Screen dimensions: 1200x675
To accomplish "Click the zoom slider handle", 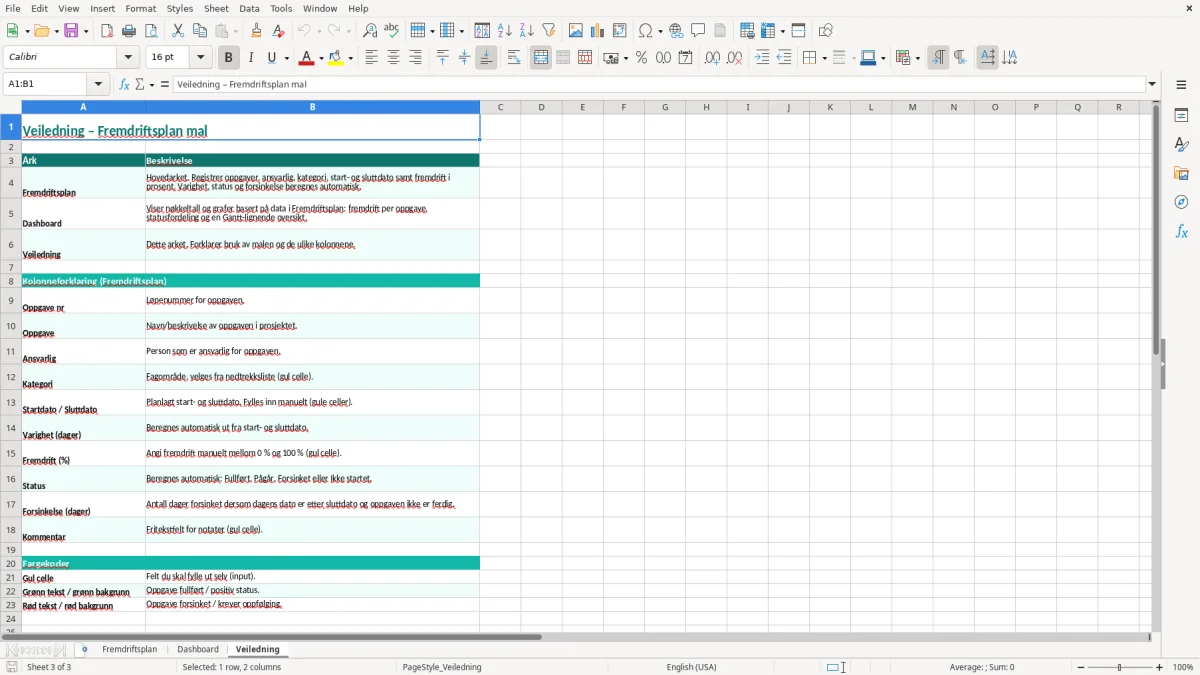I will point(1120,667).
